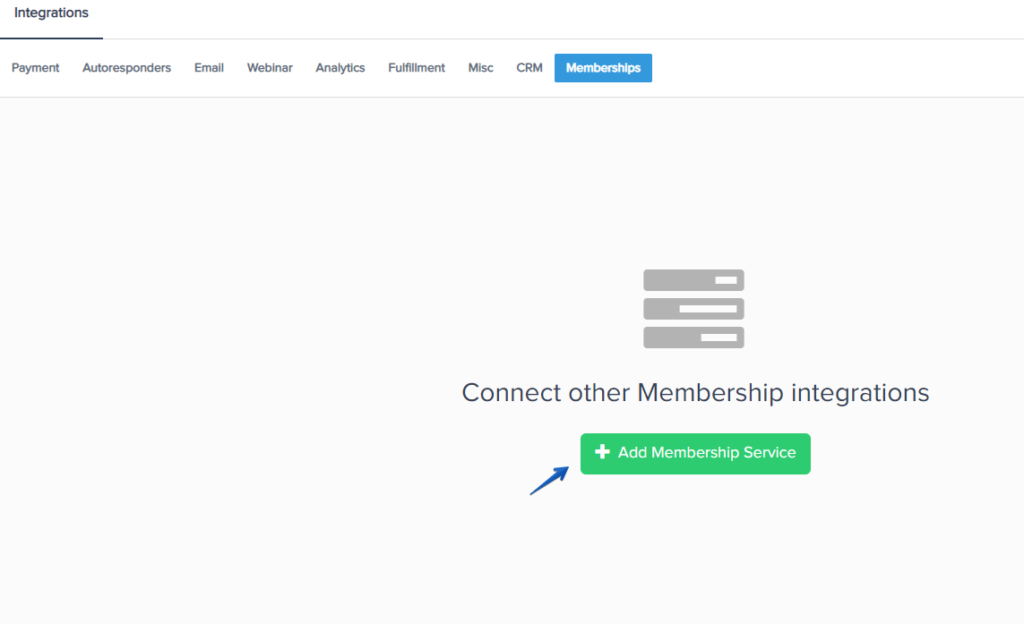
Task: Switch to the Payment tab
Action: 36,68
